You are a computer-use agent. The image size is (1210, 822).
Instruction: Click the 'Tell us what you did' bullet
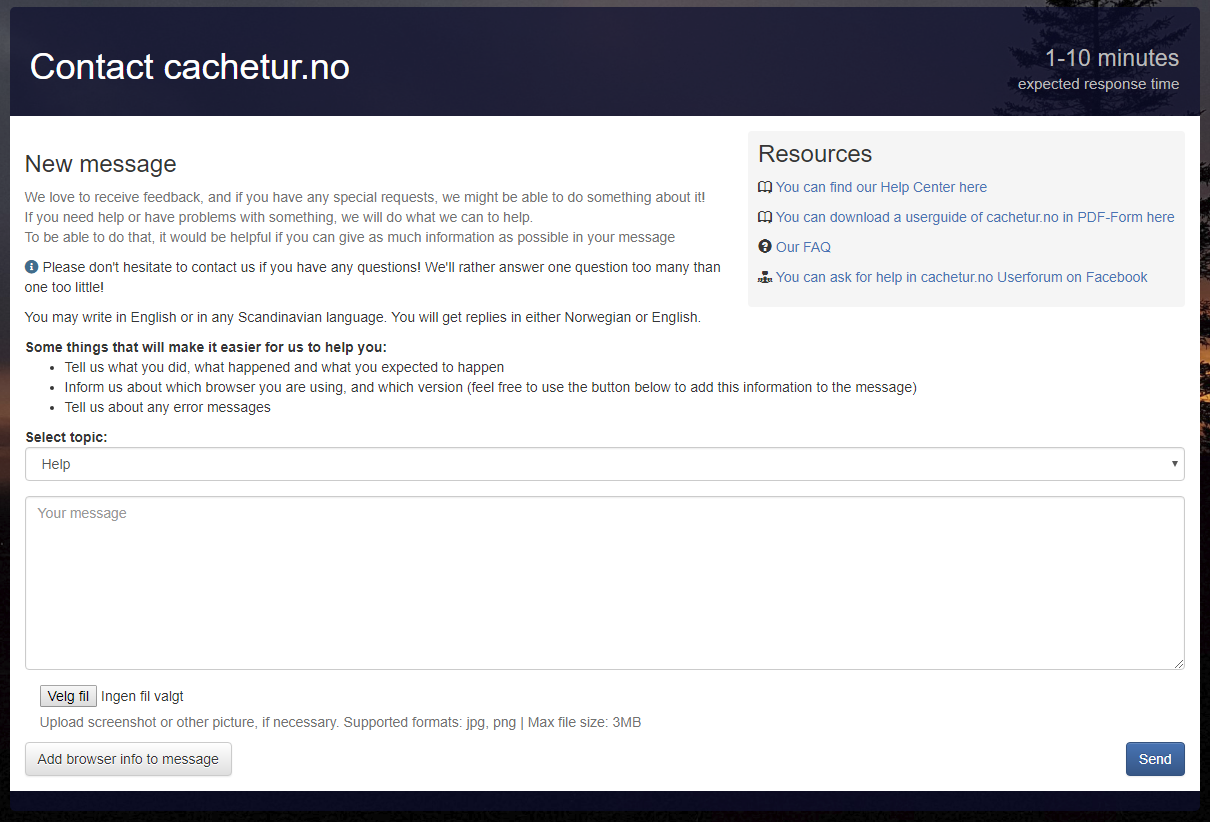point(284,367)
